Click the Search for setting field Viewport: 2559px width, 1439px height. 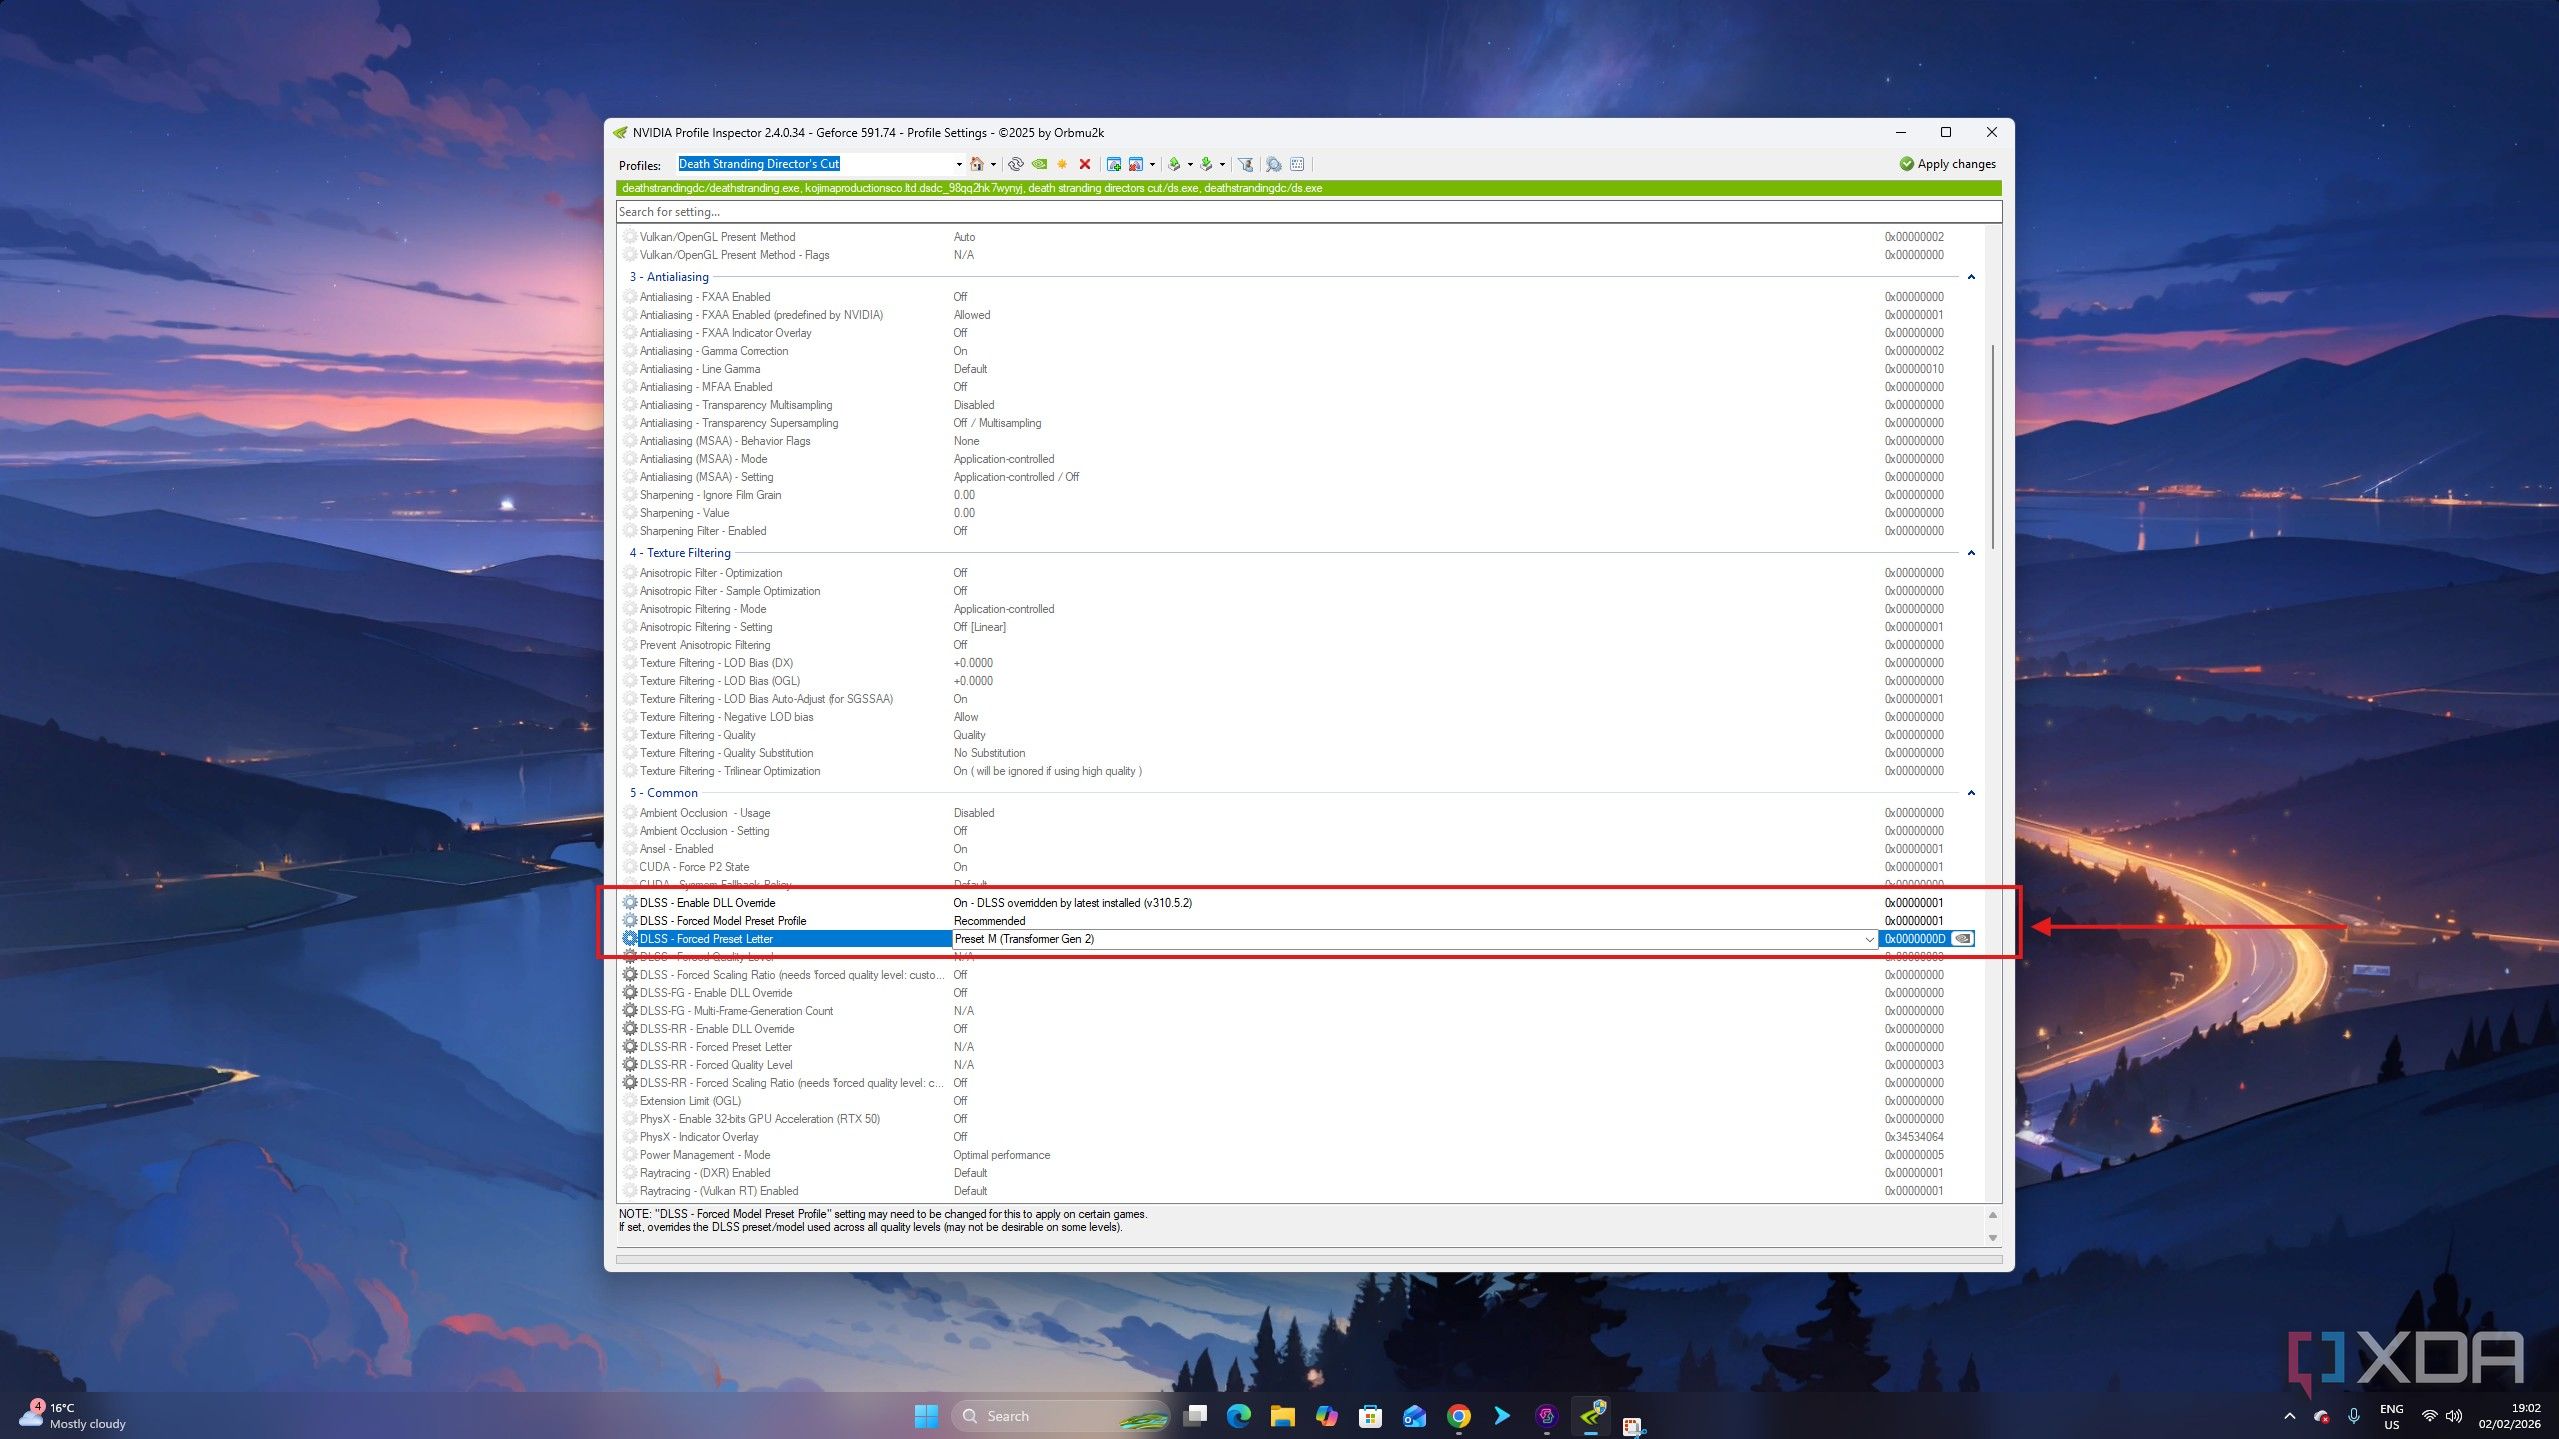1308,212
